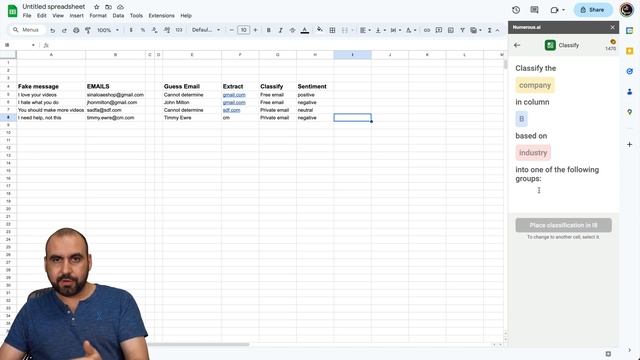Open vertical align dropdown
This screenshot has width=640, height=360.
click(x=380, y=30)
